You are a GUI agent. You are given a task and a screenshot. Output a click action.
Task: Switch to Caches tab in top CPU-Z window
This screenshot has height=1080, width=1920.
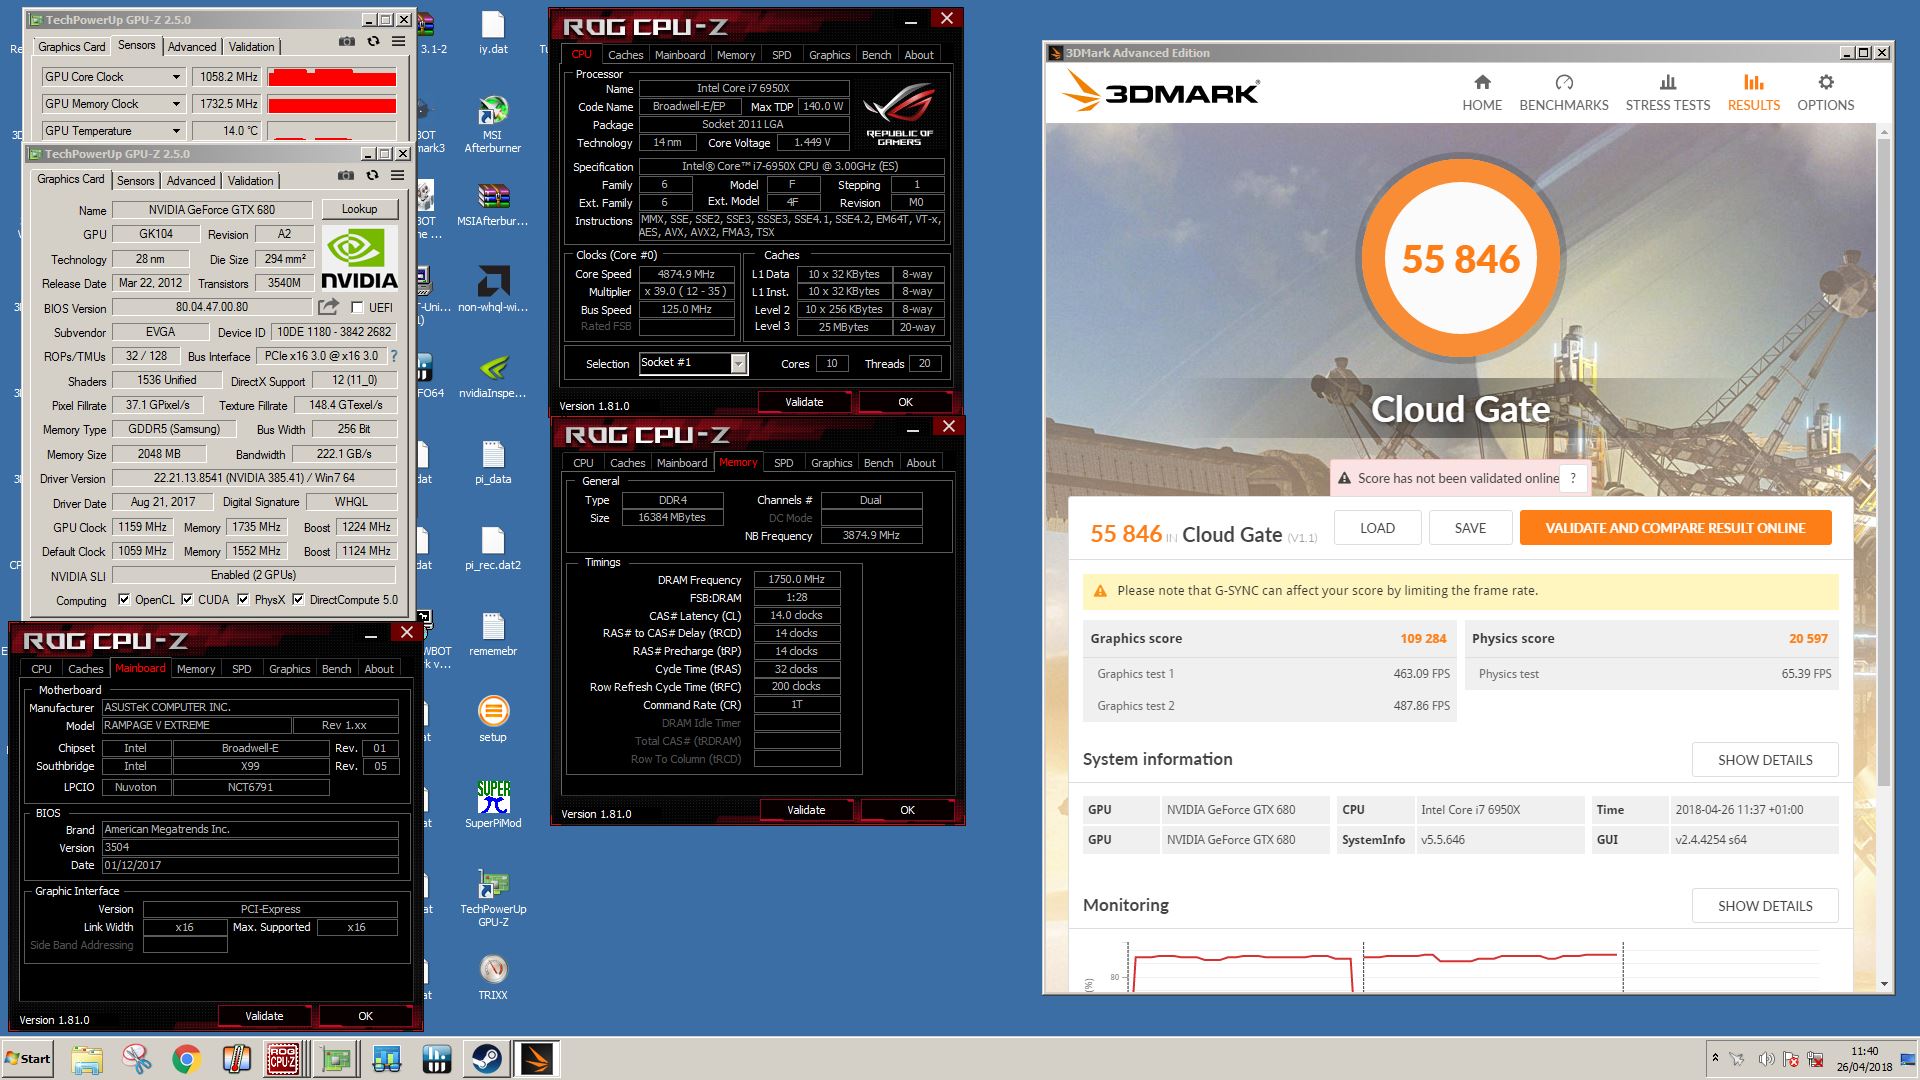tap(626, 55)
